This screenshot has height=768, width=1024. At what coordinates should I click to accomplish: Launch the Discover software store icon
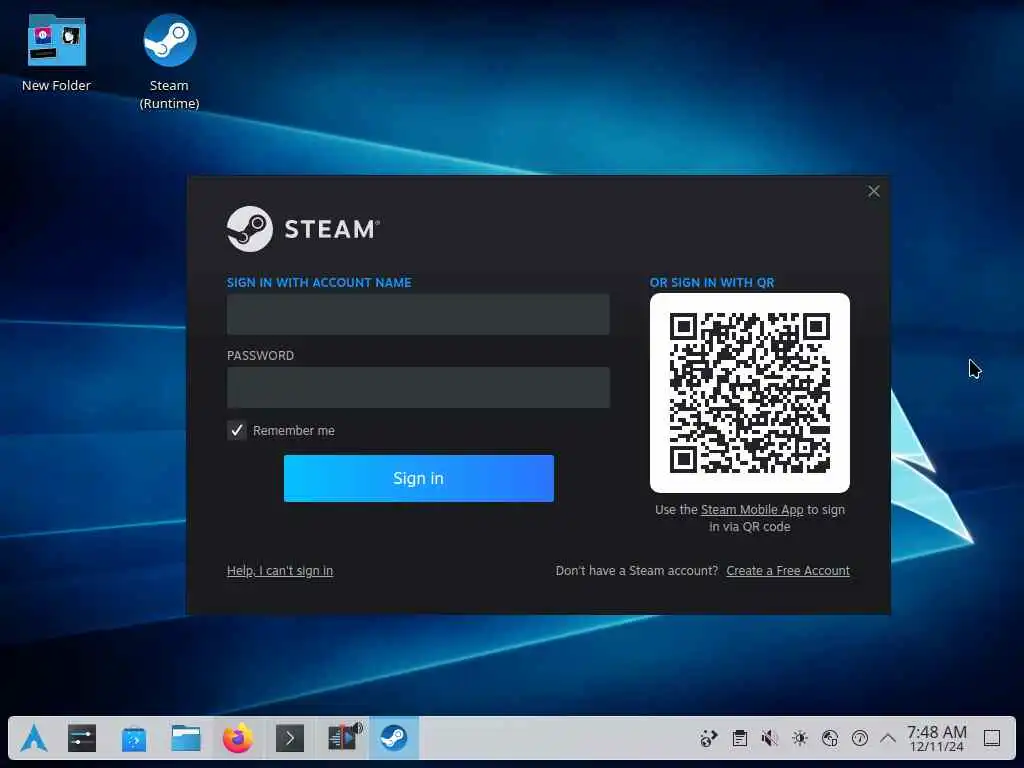pyautogui.click(x=134, y=739)
